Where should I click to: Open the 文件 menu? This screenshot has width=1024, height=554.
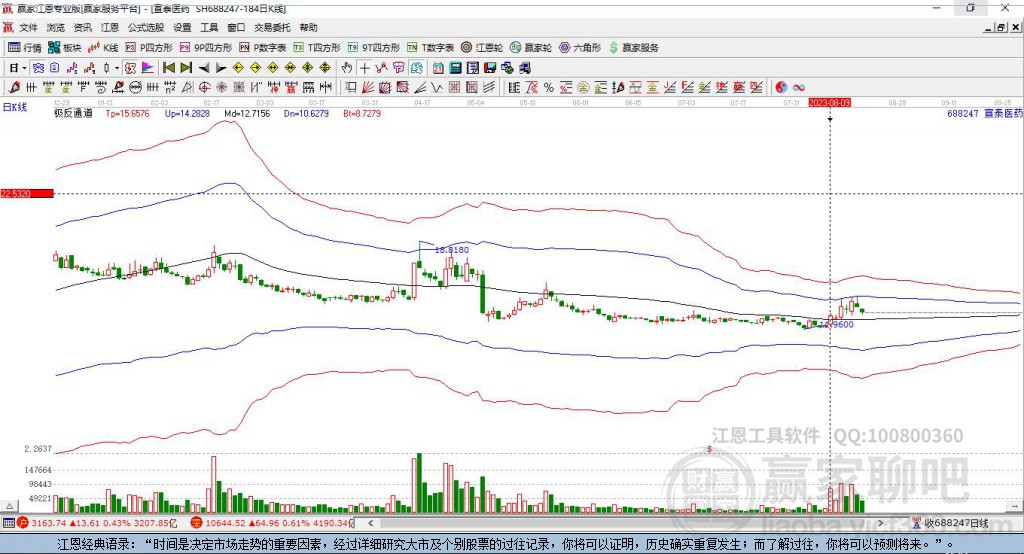coord(29,27)
